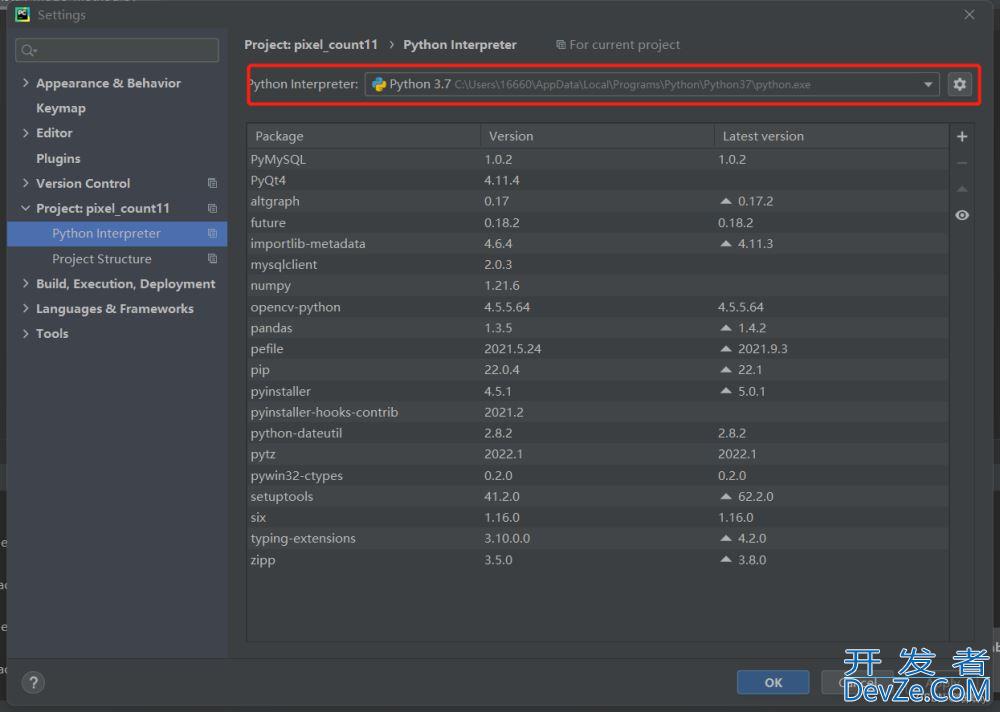Viewport: 1000px width, 712px height.
Task: Click the Python logo in the interpreter field
Action: [x=379, y=84]
